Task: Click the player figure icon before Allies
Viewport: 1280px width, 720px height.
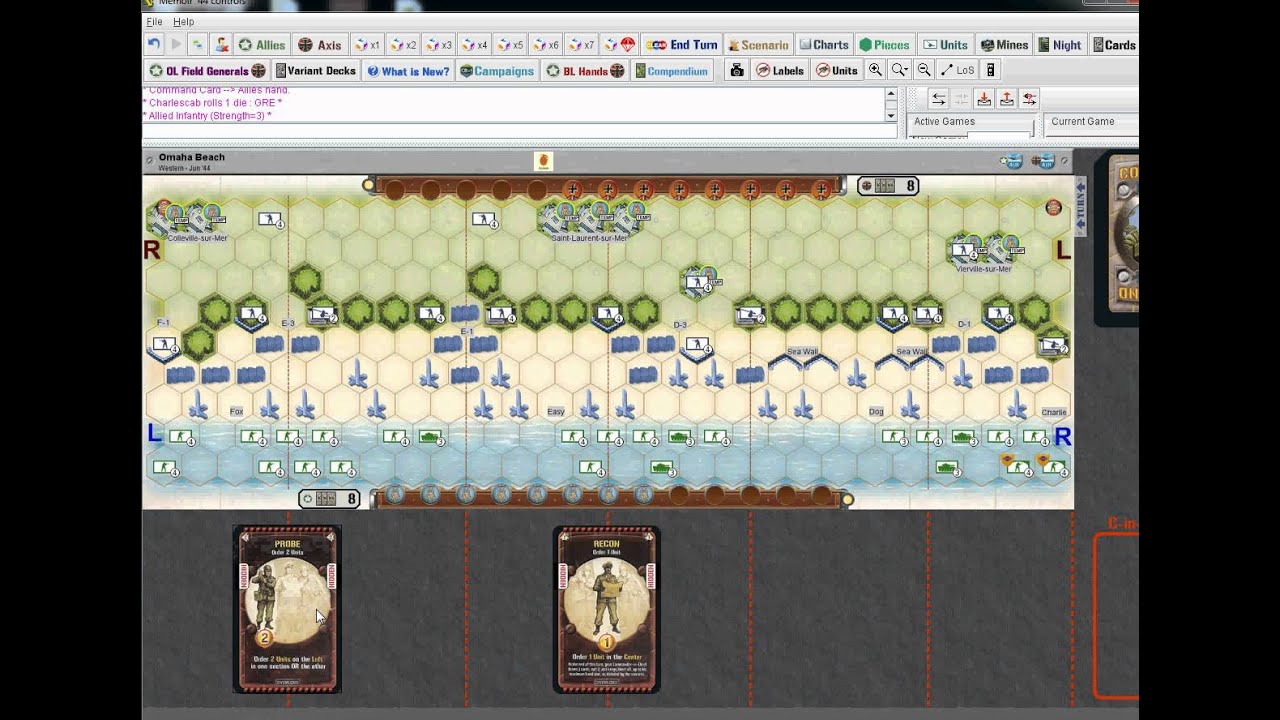Action: click(x=222, y=45)
